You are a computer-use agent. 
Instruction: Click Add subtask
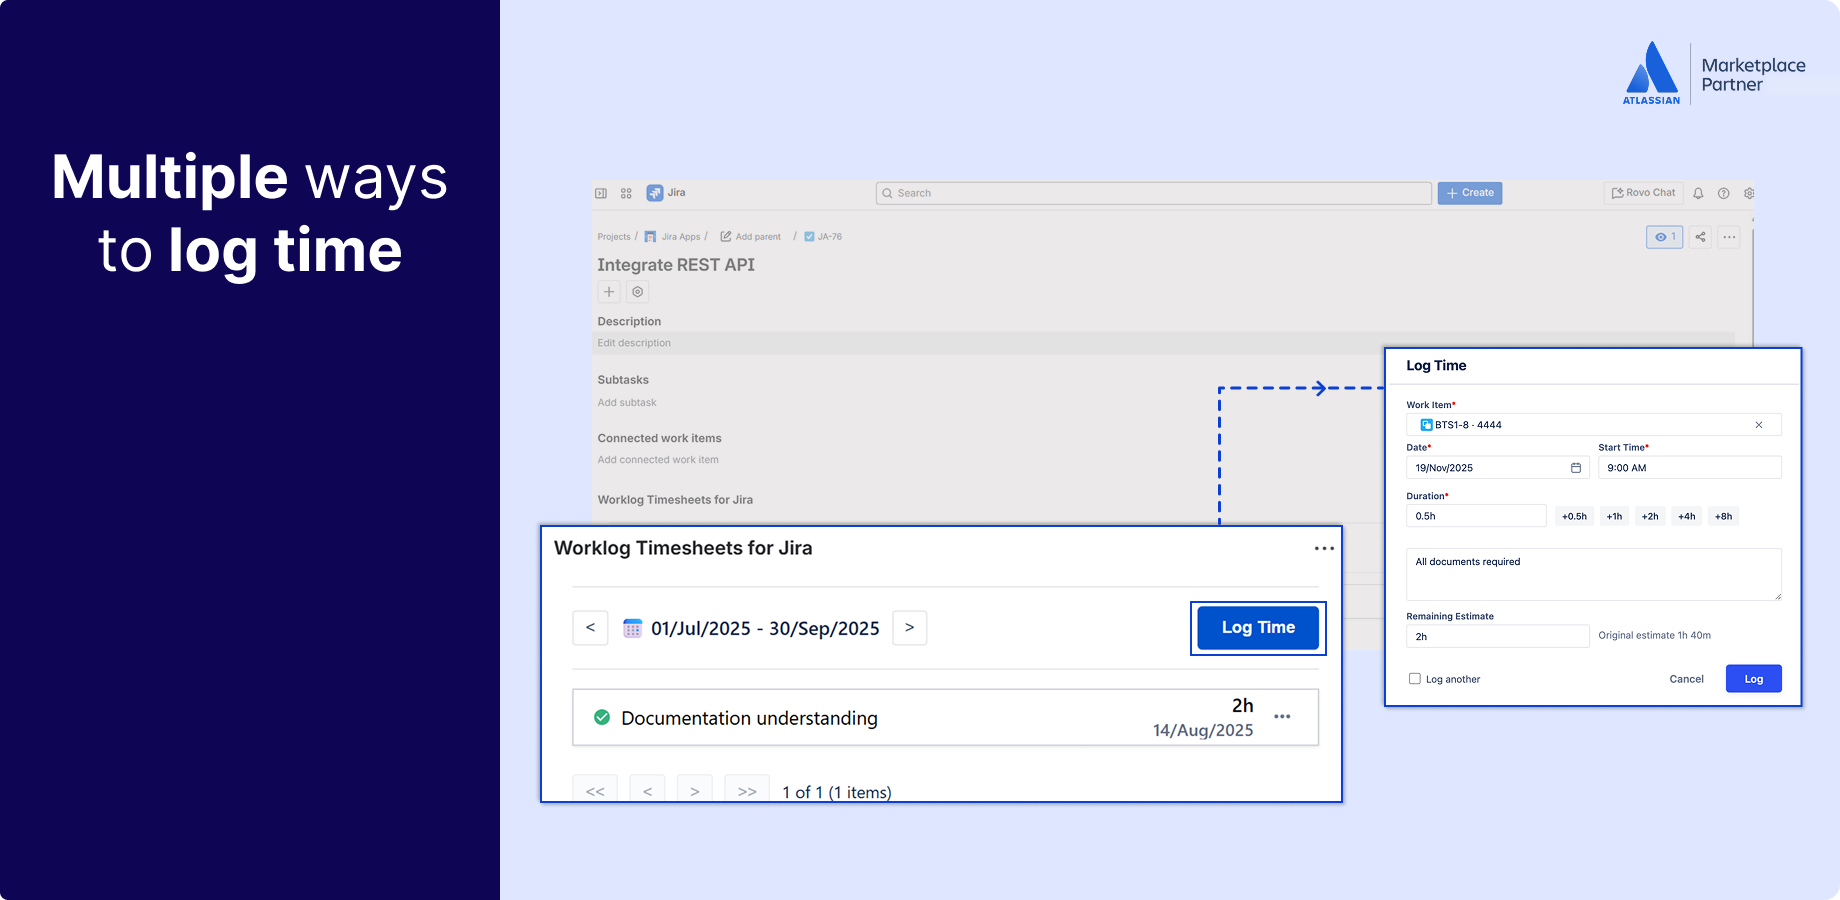coord(627,403)
